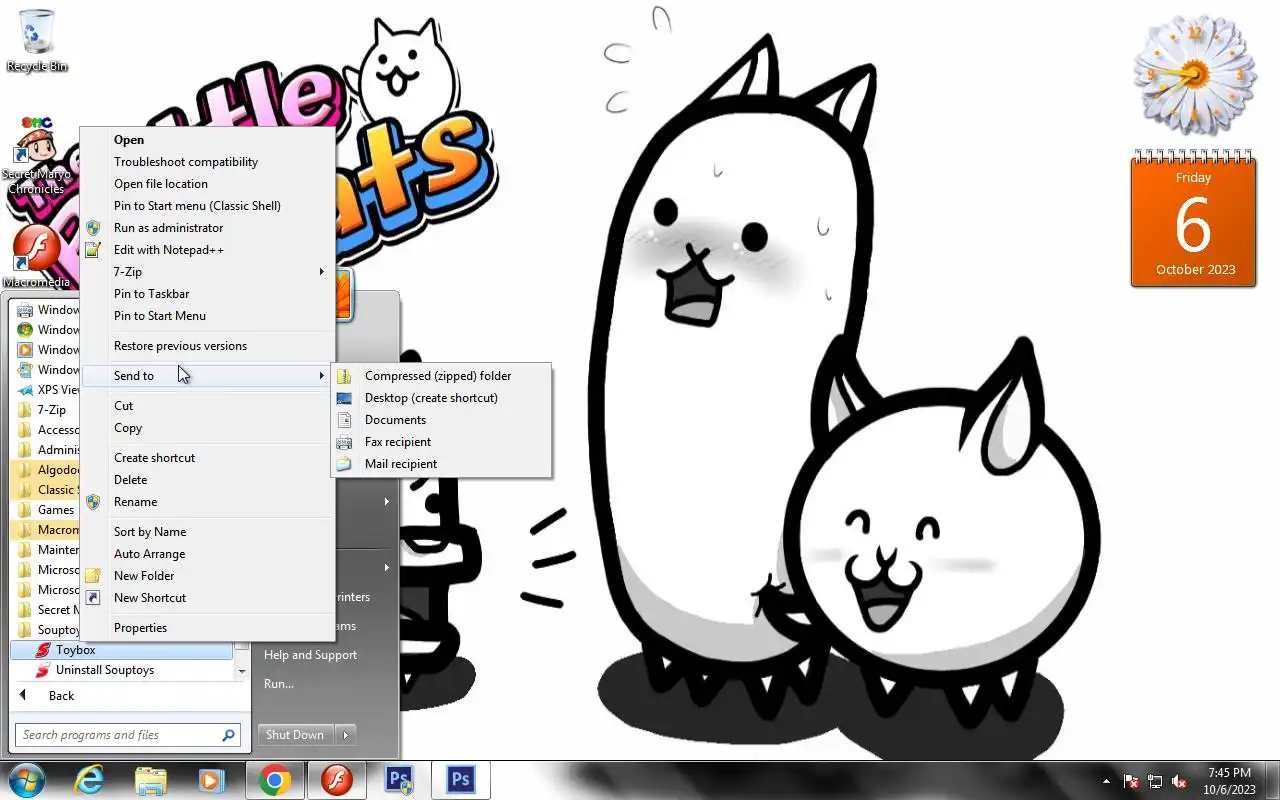Screen dimensions: 1280x800
Task: Select Auto Arrange
Action: (x=207, y=554)
